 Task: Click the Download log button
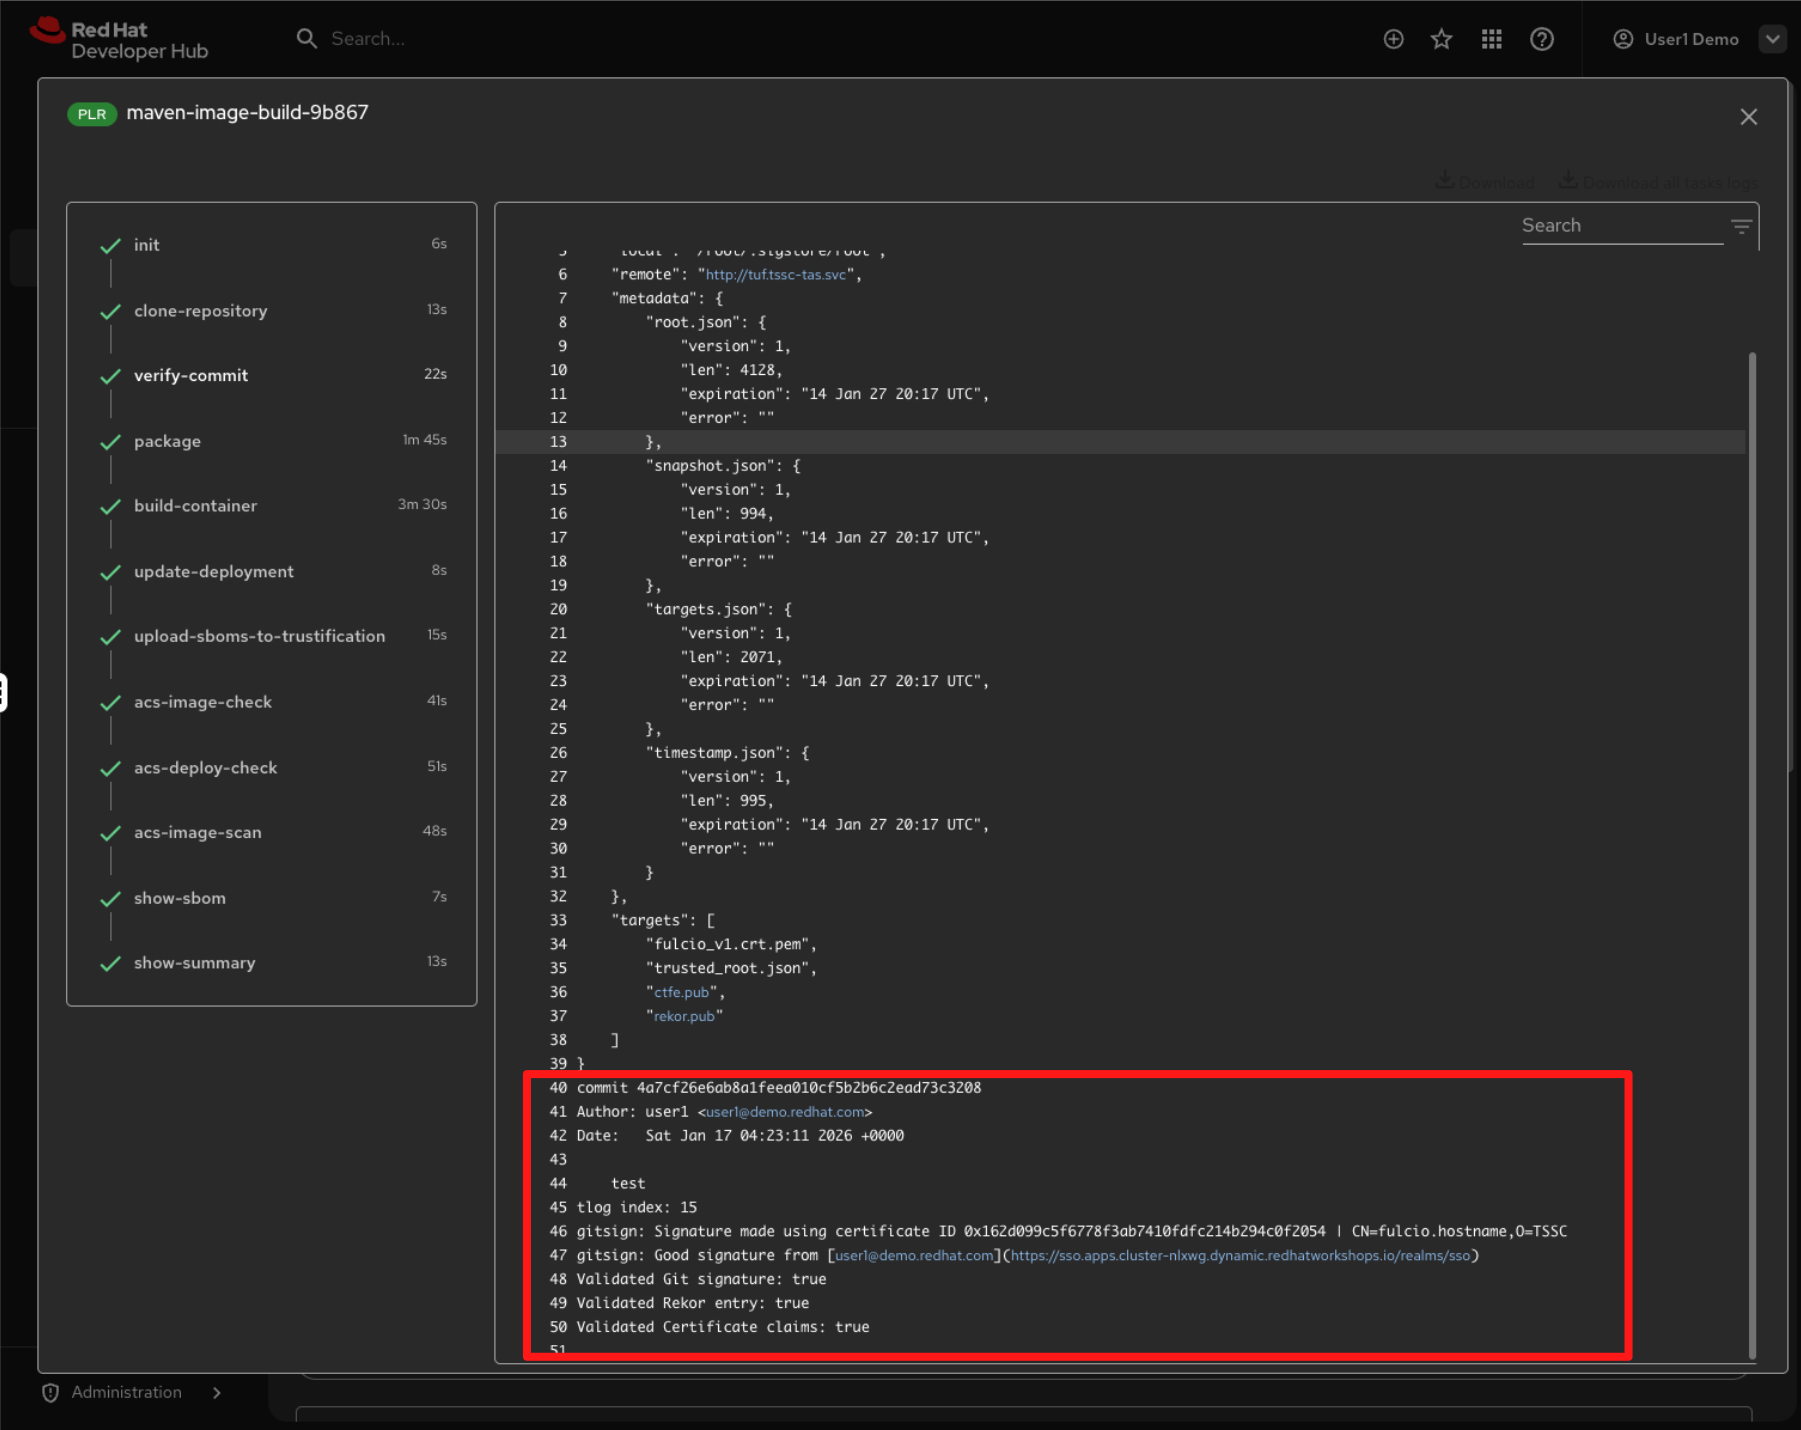pyautogui.click(x=1485, y=182)
